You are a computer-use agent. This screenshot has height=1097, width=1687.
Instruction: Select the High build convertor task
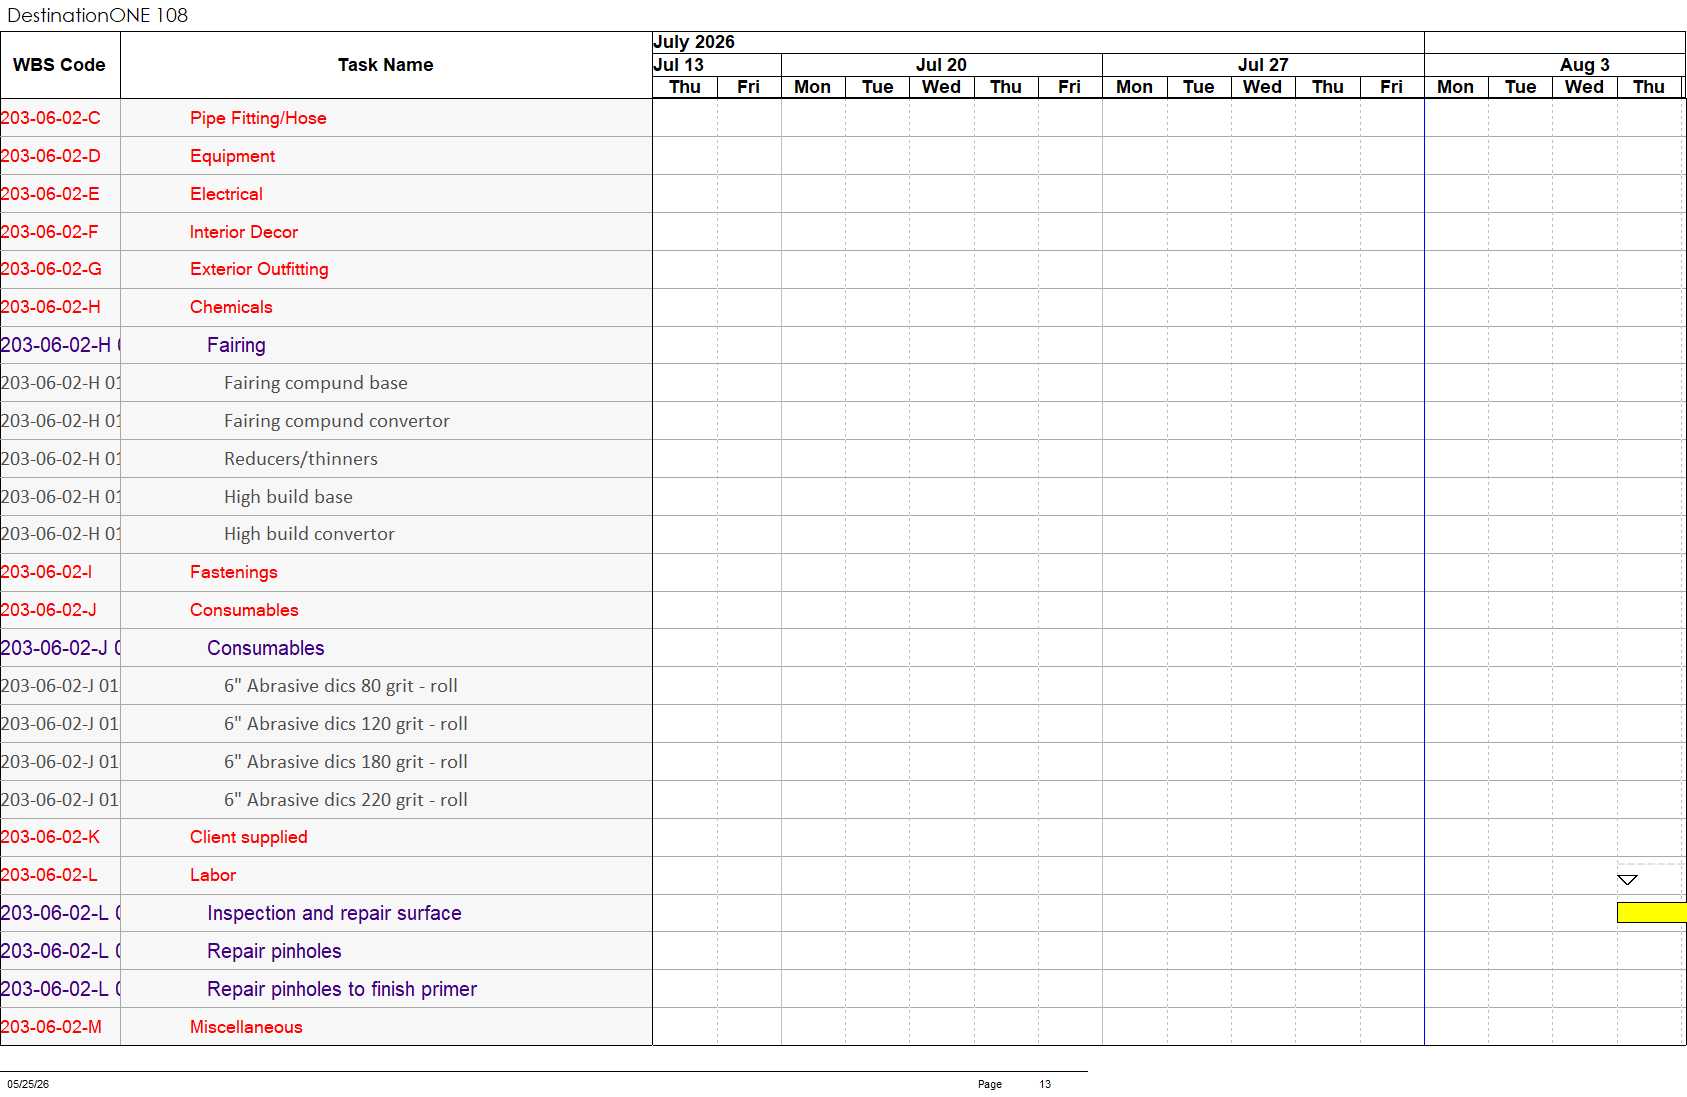[x=309, y=534]
